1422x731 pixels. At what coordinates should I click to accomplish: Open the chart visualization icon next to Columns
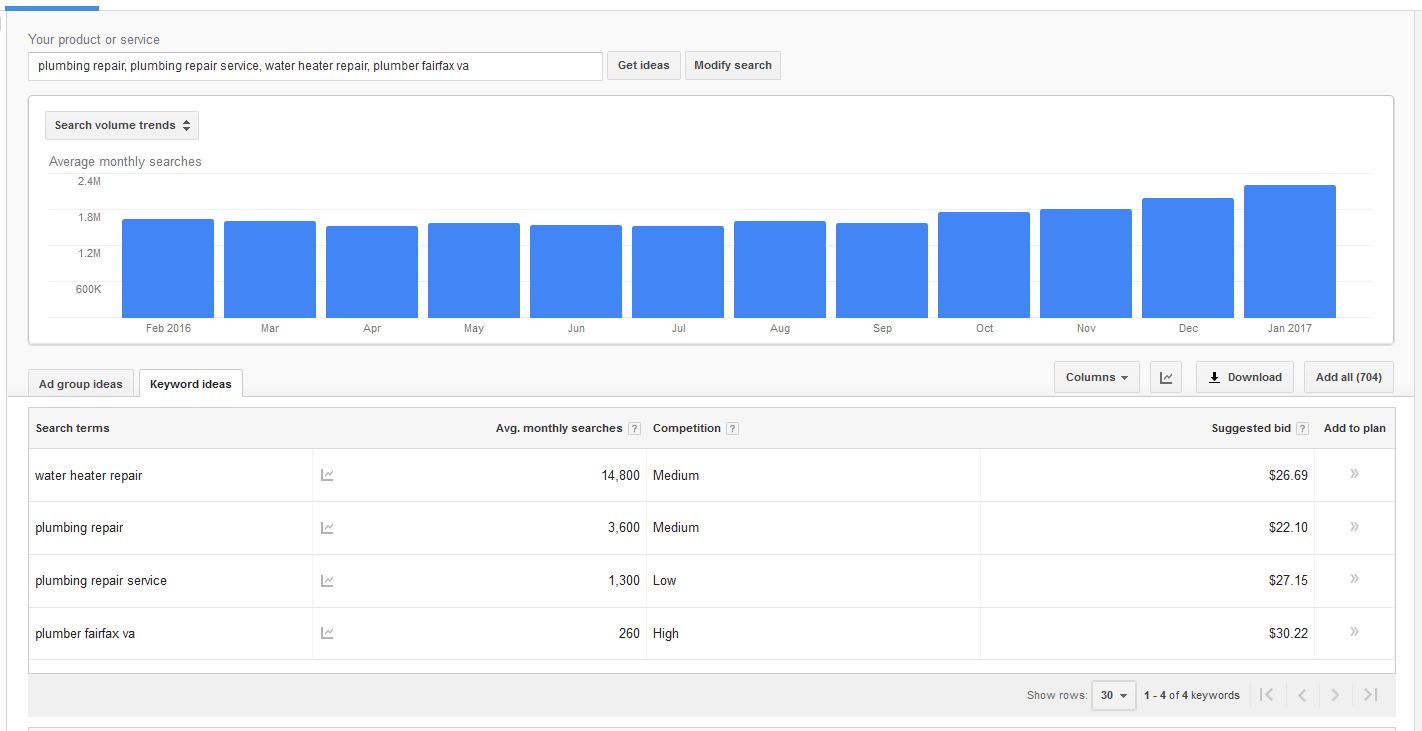pyautogui.click(x=1165, y=377)
